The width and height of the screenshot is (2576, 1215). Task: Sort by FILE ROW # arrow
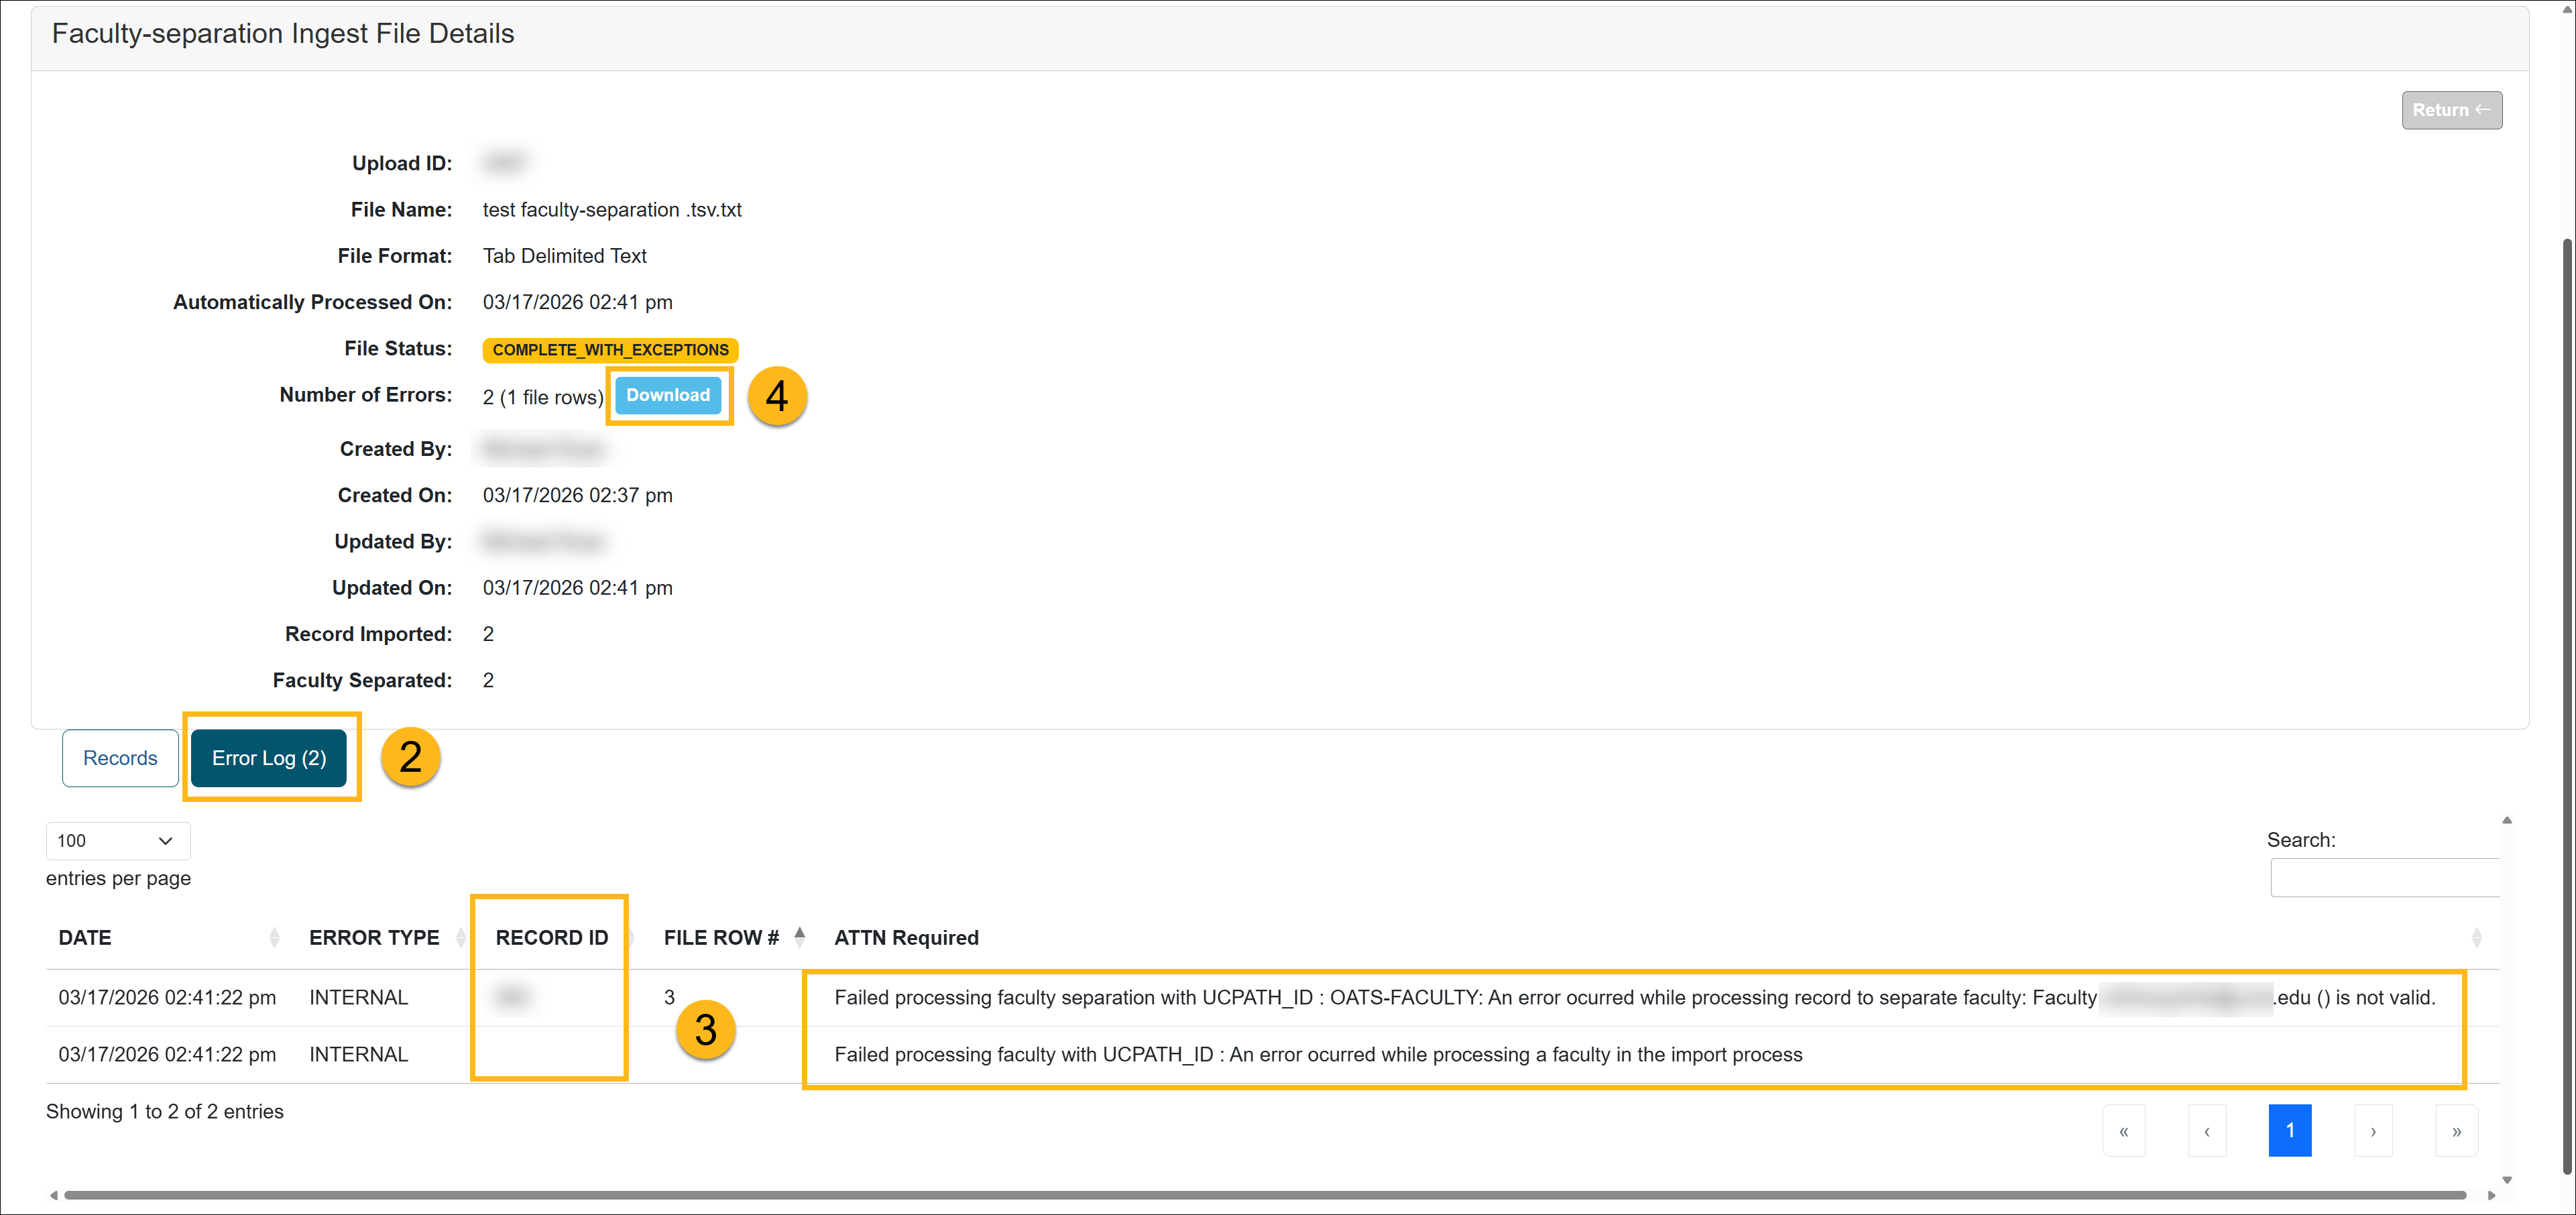click(x=799, y=937)
